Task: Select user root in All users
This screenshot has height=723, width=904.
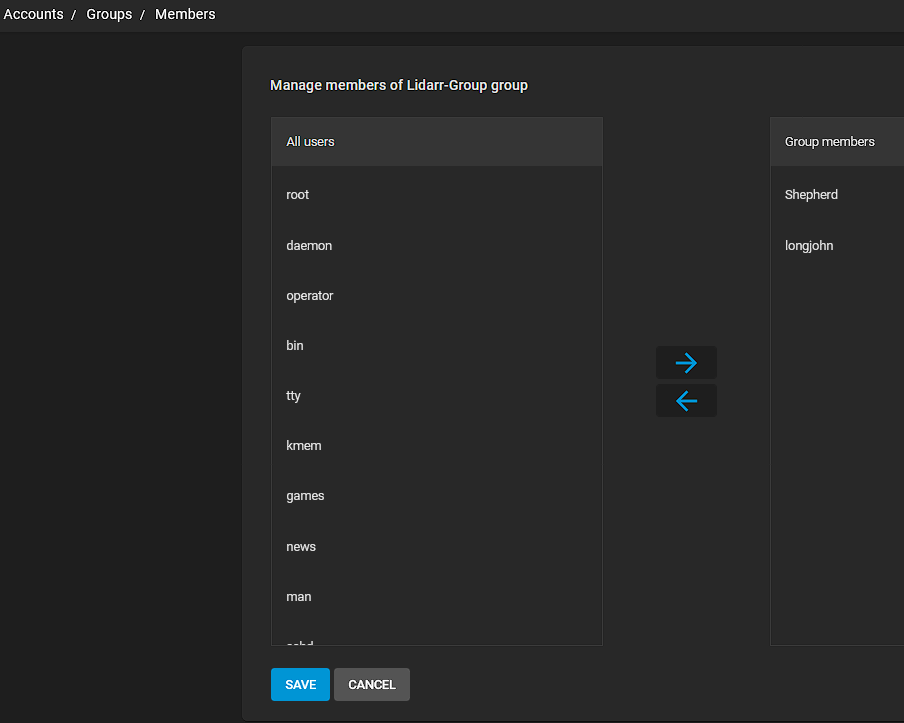Action: [x=436, y=195]
